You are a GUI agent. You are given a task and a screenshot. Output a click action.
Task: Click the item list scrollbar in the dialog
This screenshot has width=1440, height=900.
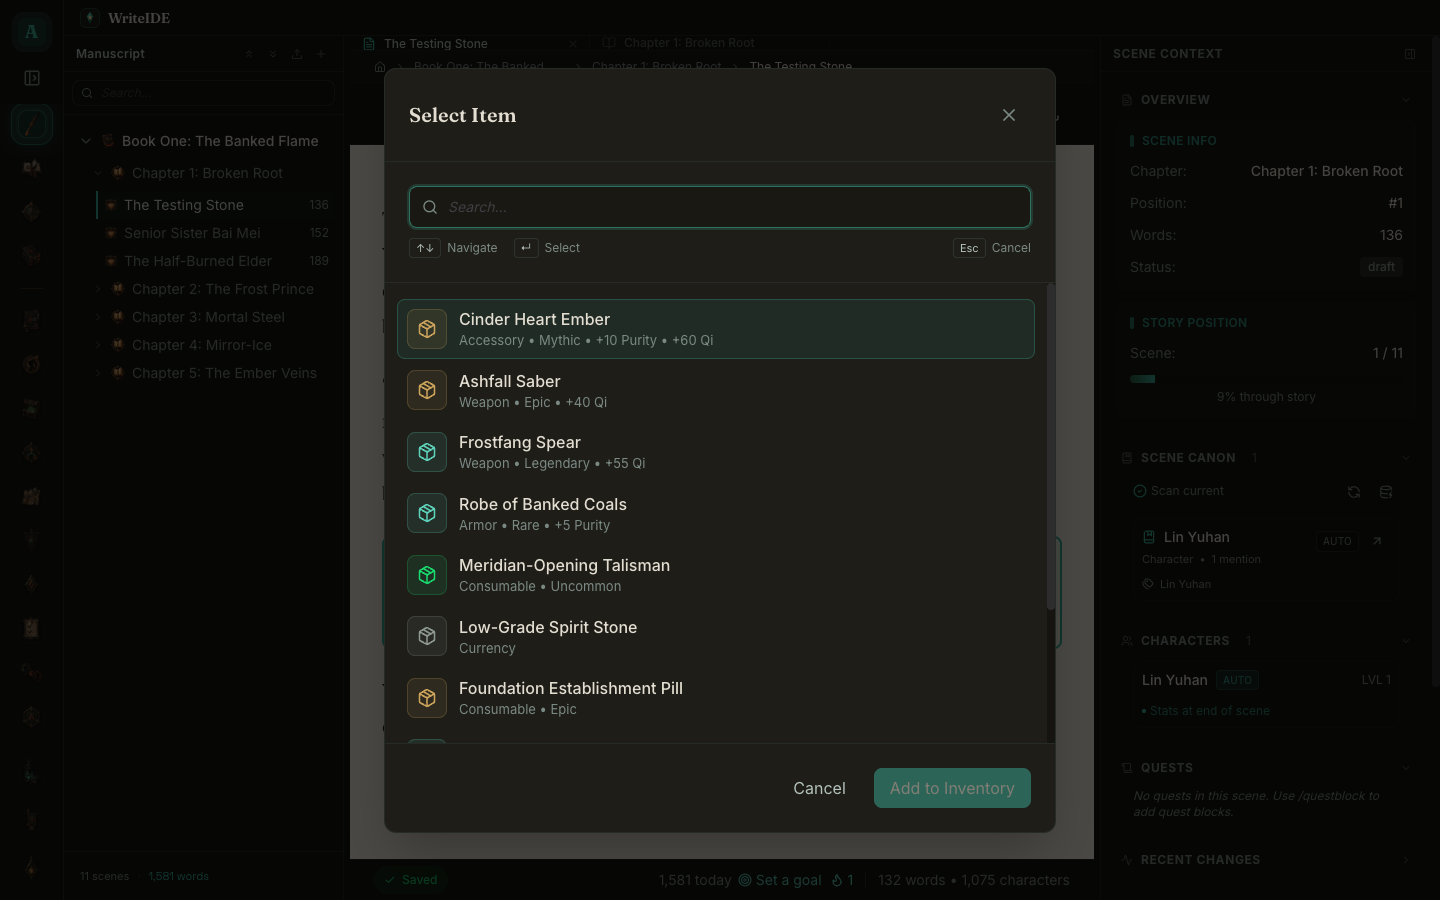[x=1050, y=448]
